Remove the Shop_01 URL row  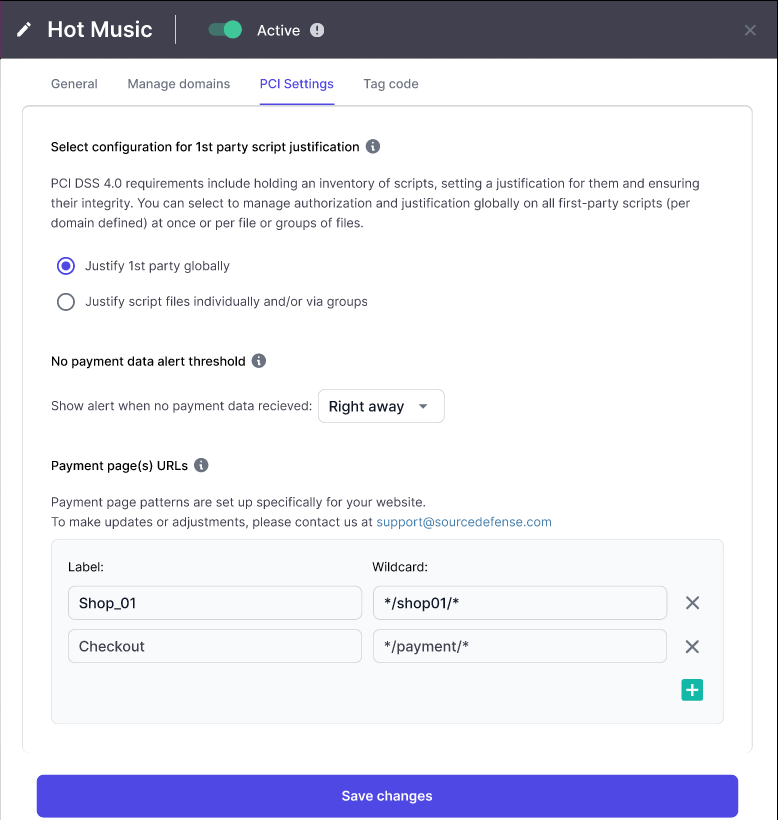(x=692, y=603)
